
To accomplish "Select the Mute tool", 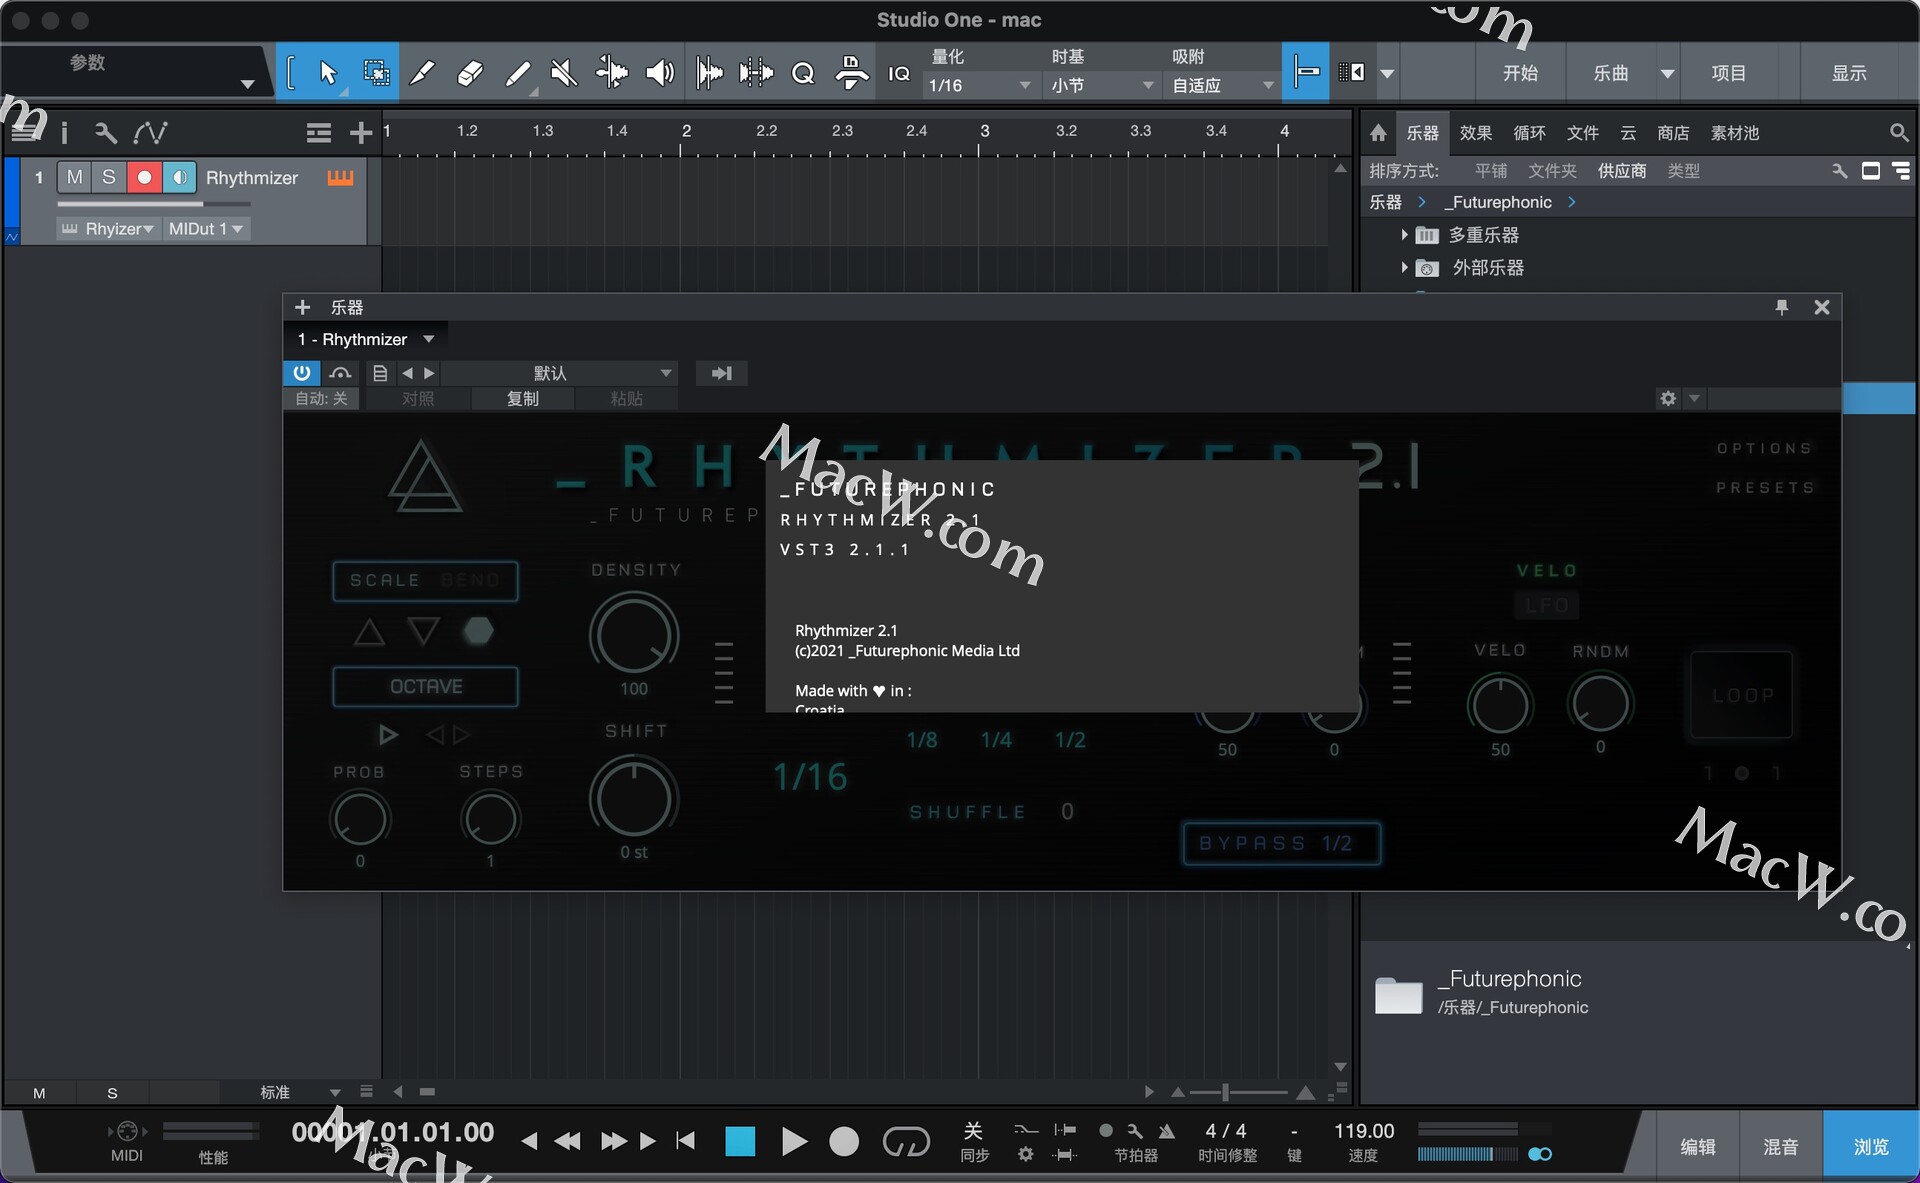I will coord(564,72).
